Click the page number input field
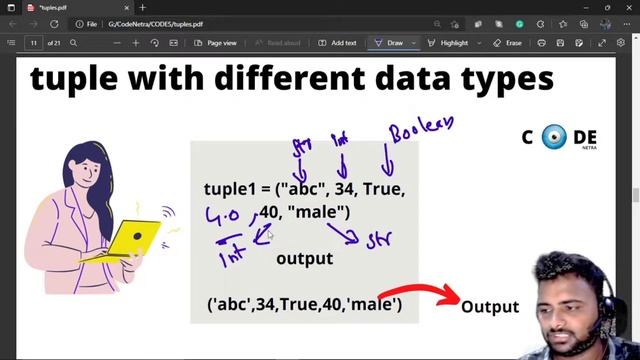Viewport: 640px width, 360px height. pos(33,43)
